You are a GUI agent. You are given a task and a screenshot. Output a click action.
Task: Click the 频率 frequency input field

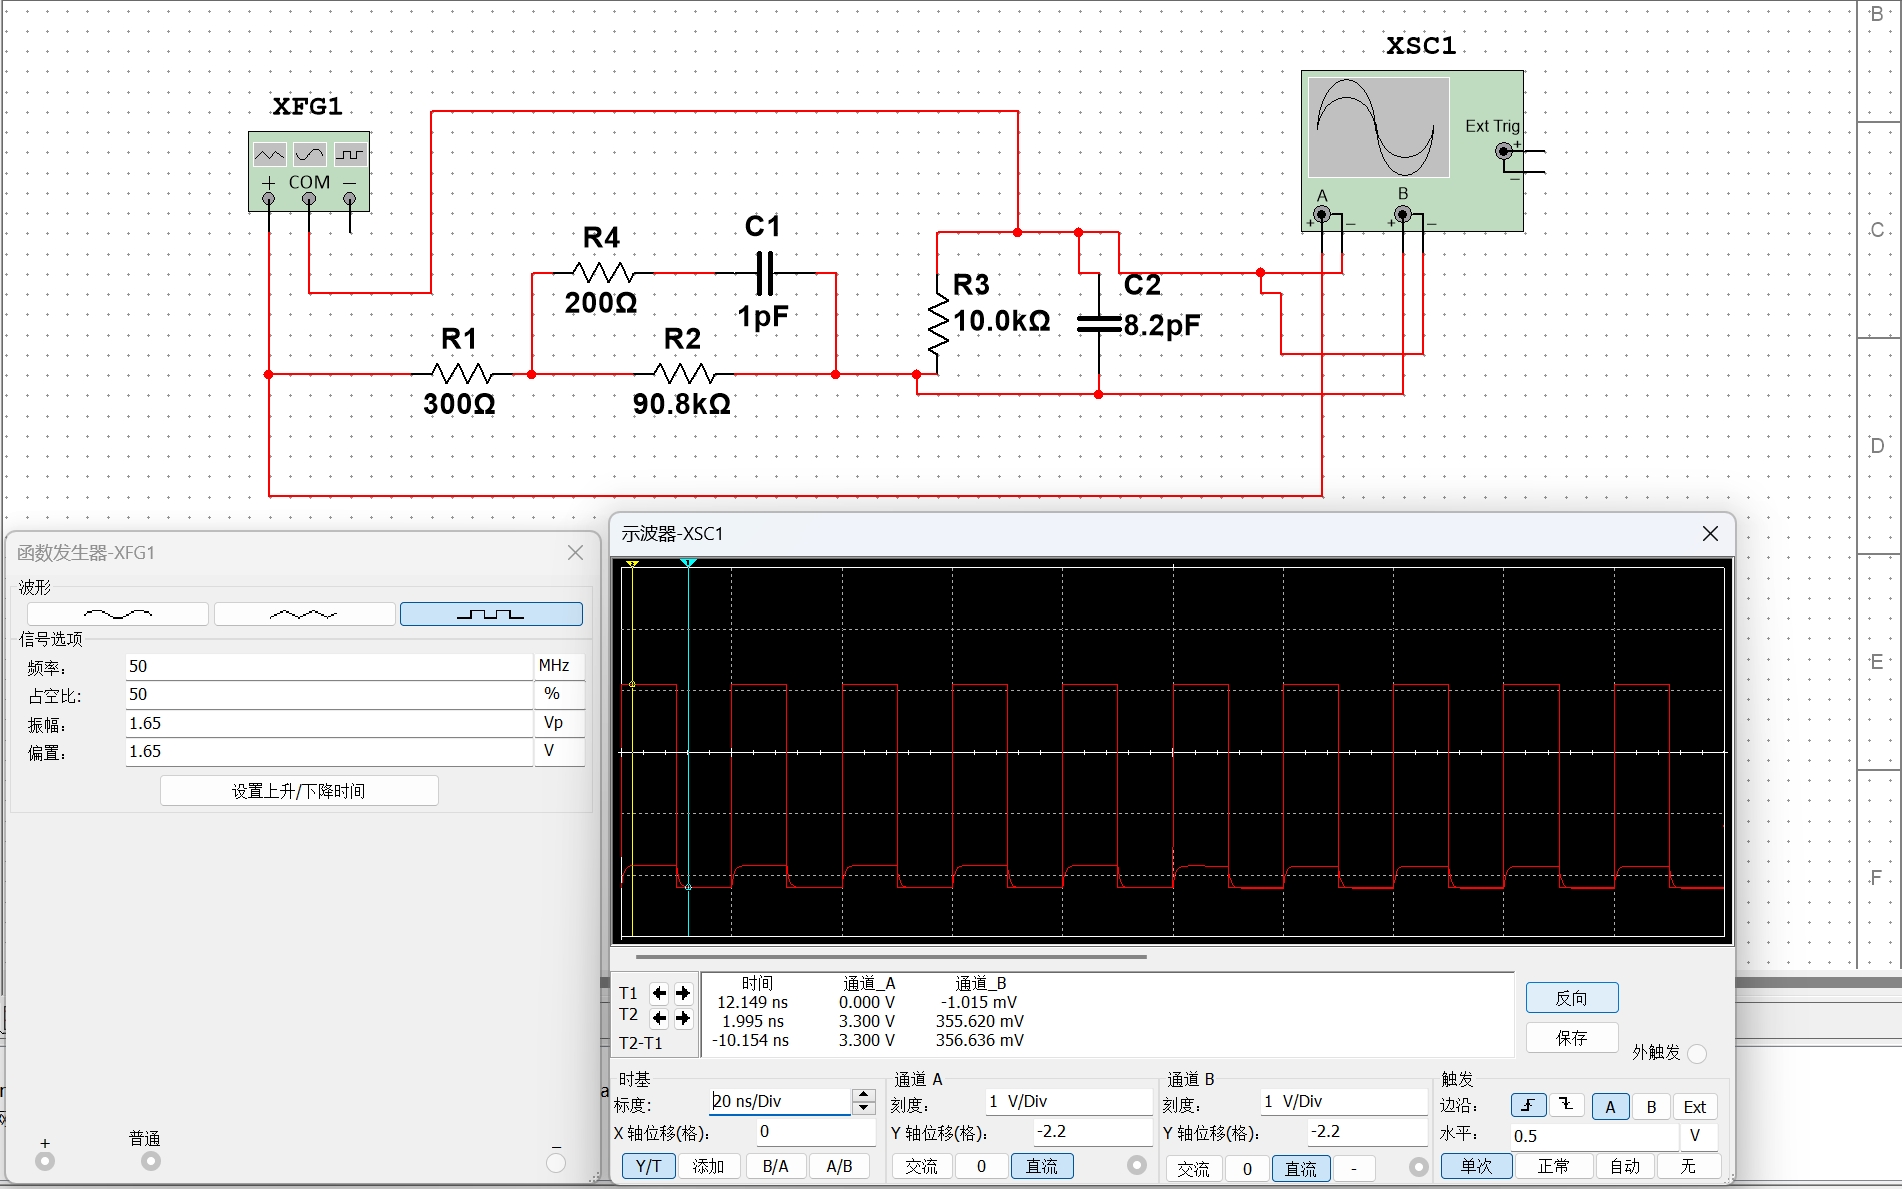[x=329, y=666]
